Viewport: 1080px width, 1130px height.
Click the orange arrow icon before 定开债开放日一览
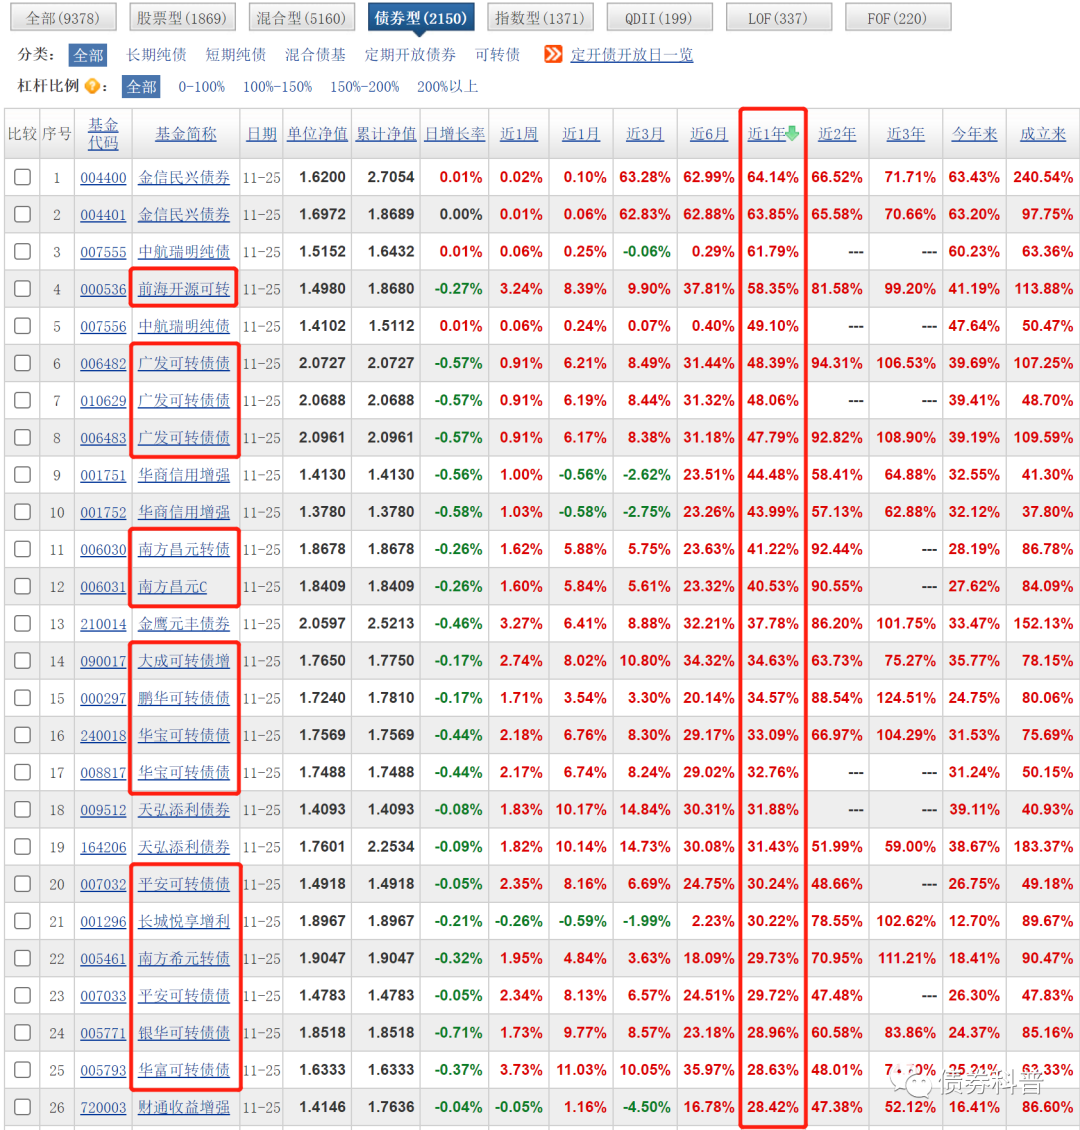point(553,54)
